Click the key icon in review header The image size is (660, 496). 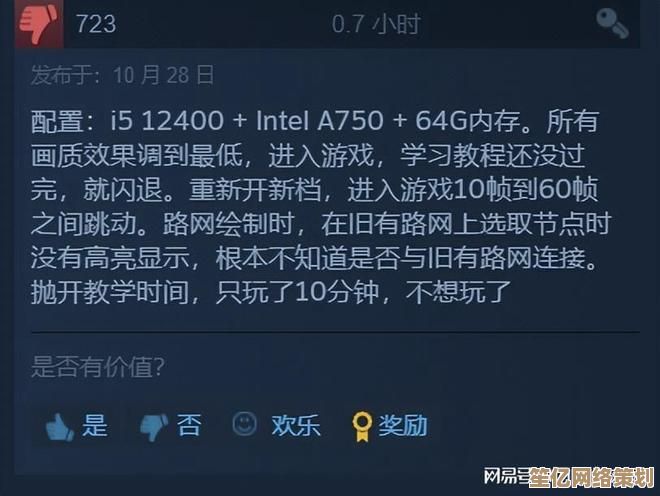click(x=611, y=23)
